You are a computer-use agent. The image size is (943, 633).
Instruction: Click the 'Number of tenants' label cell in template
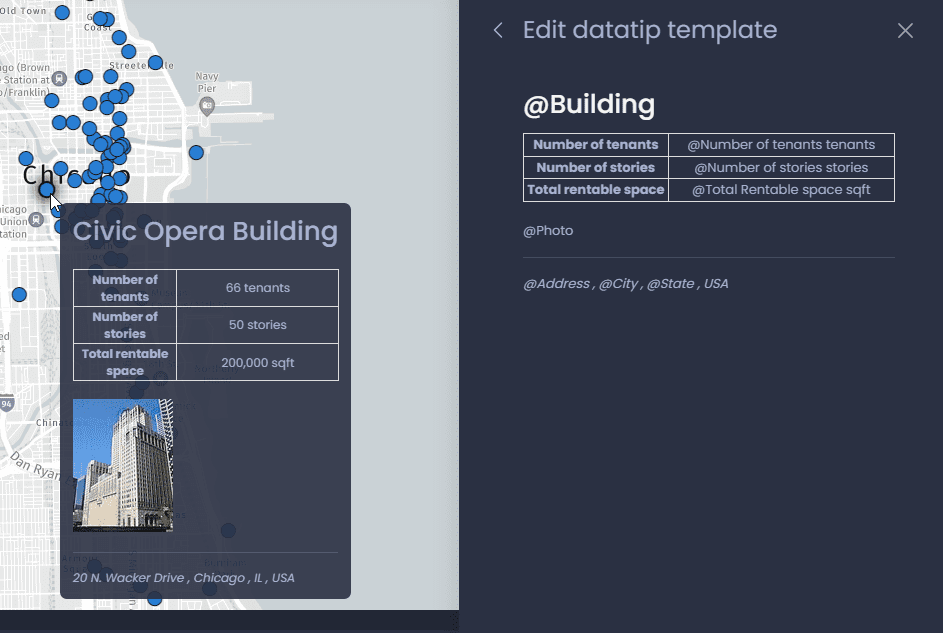click(596, 145)
